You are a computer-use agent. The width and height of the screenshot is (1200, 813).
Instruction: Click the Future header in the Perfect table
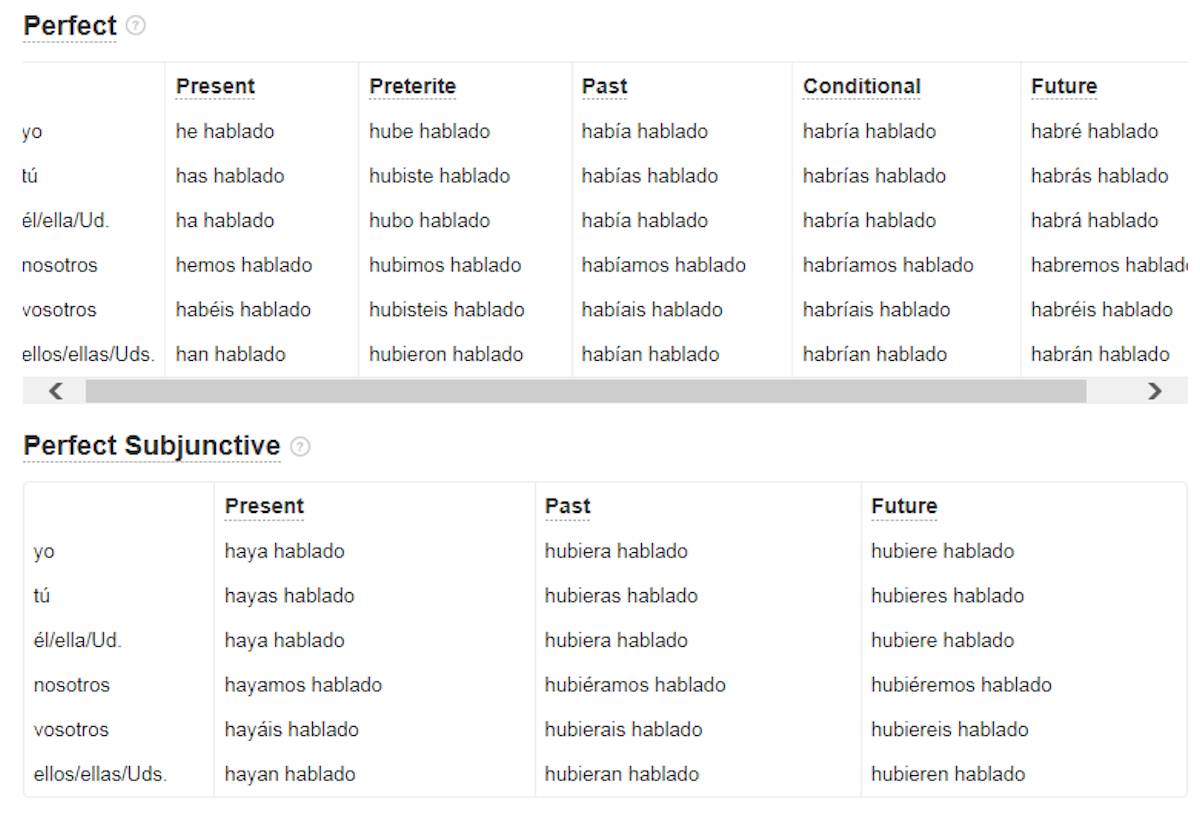pos(1064,87)
